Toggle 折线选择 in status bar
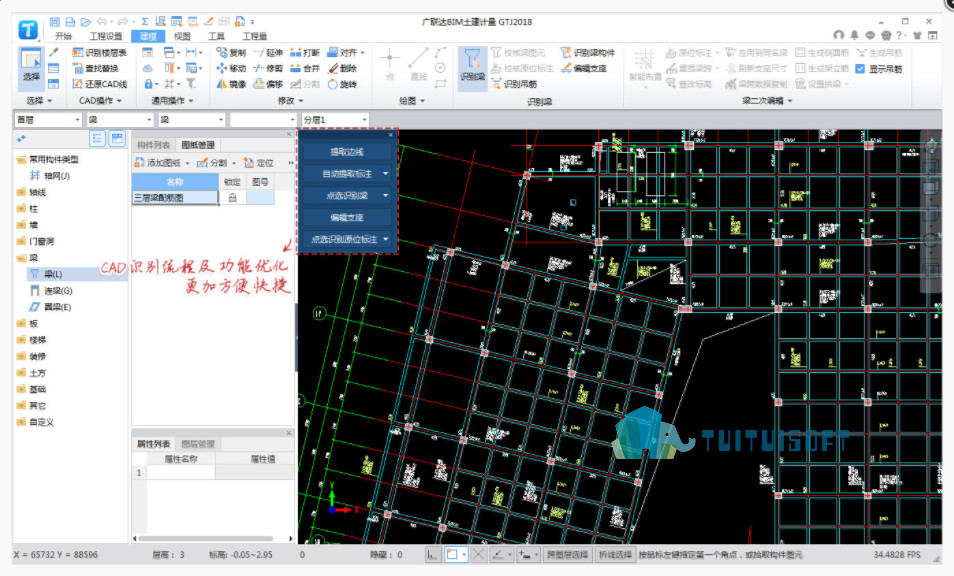Image resolution: width=954 pixels, height=576 pixels. tap(615, 555)
